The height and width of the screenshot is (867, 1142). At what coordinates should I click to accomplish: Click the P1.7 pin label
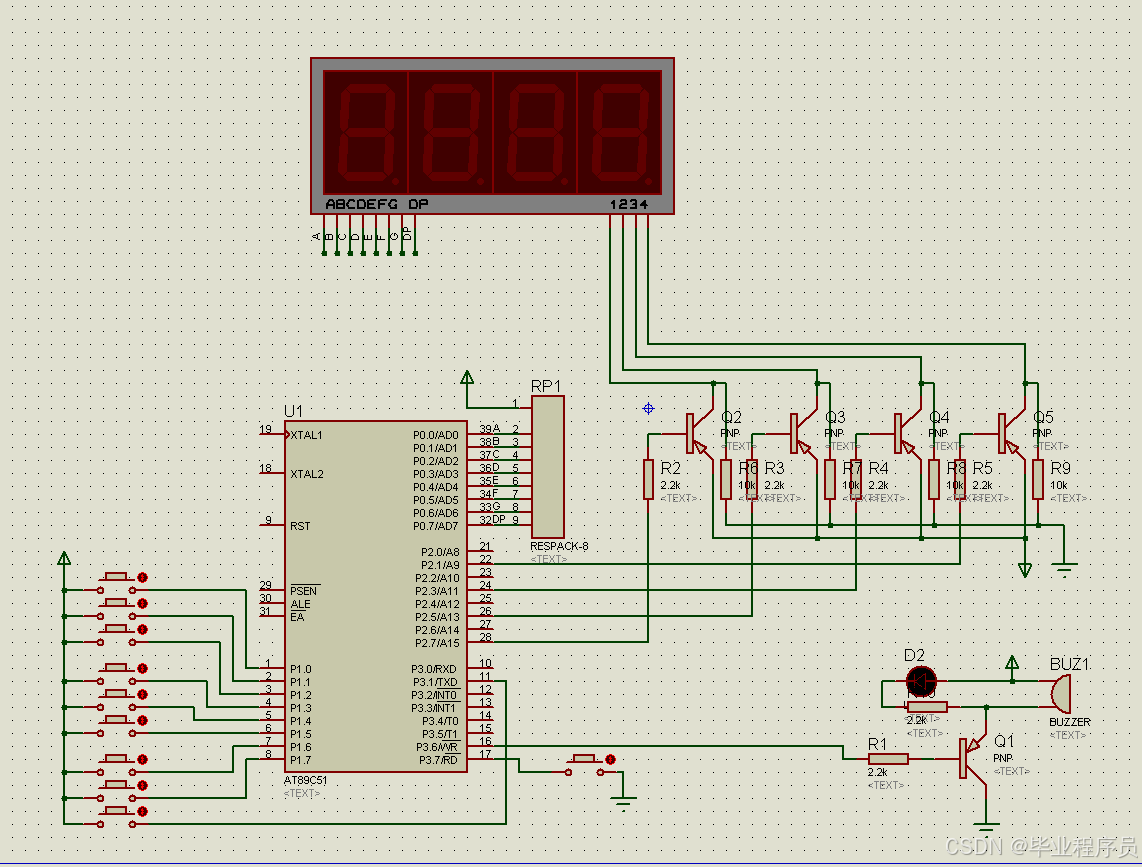(300, 760)
